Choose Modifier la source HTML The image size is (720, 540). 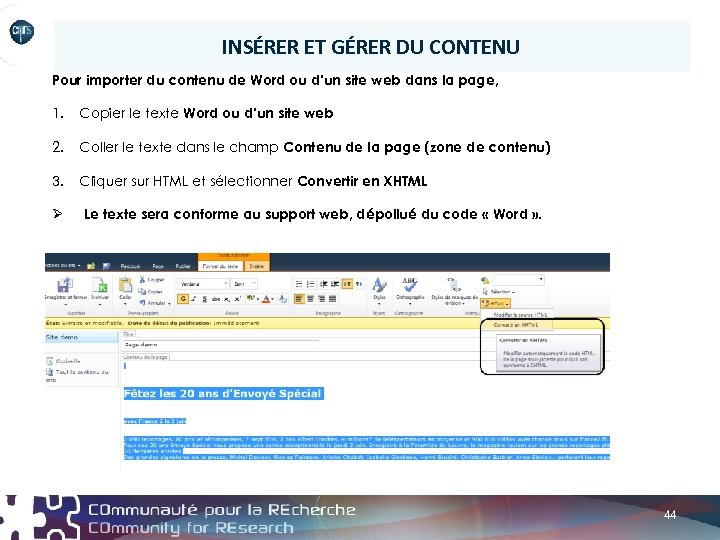point(520,315)
